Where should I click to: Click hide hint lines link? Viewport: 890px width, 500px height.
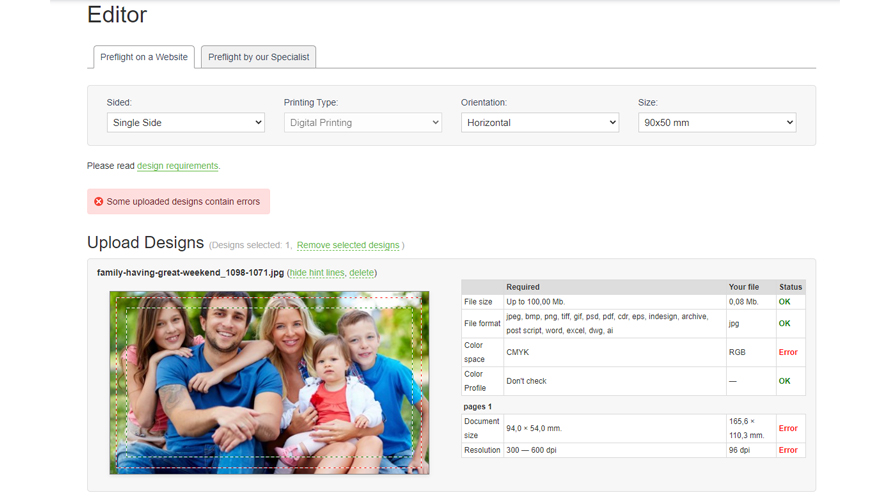coord(317,272)
